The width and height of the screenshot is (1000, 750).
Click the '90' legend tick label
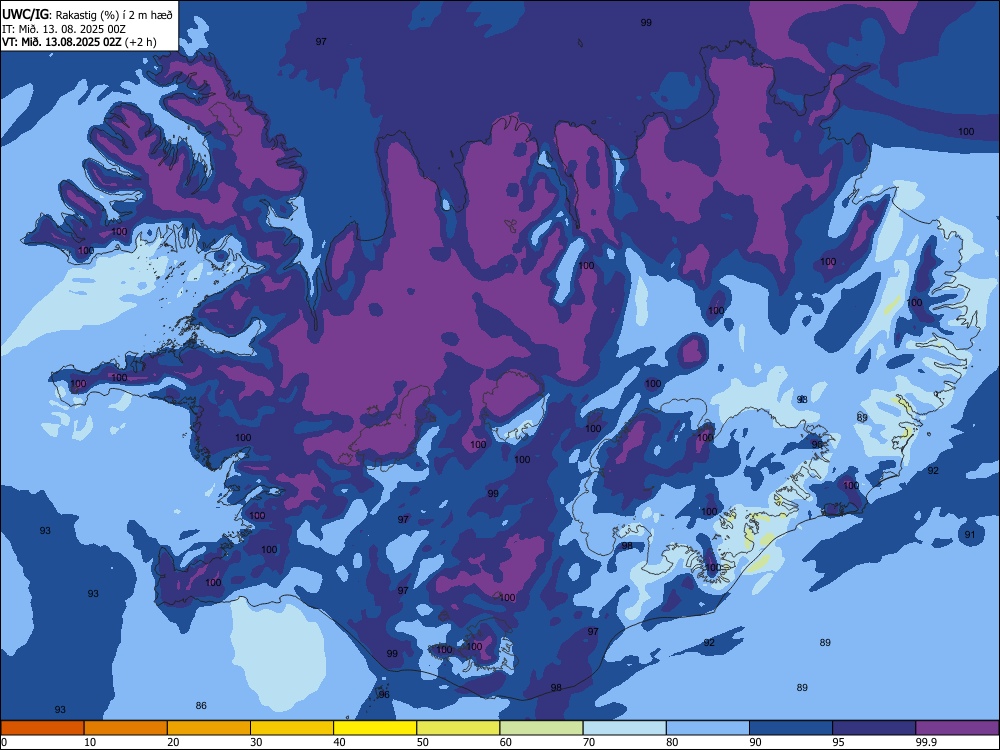point(755,742)
